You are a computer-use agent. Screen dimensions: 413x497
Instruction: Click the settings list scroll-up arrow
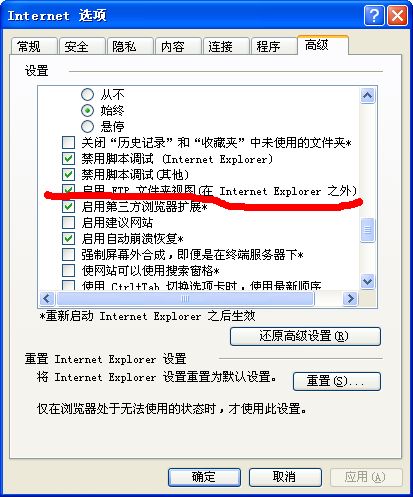click(367, 96)
